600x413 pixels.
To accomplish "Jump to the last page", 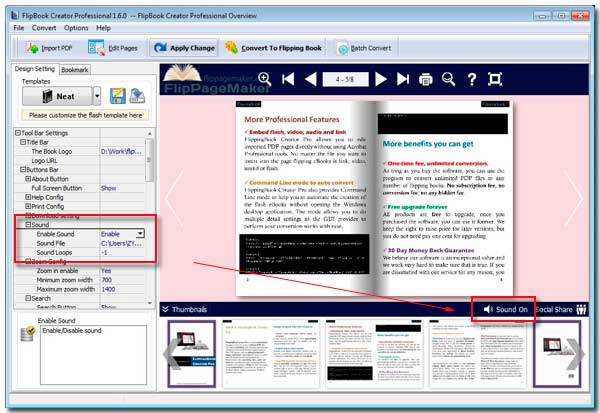I will pos(403,79).
